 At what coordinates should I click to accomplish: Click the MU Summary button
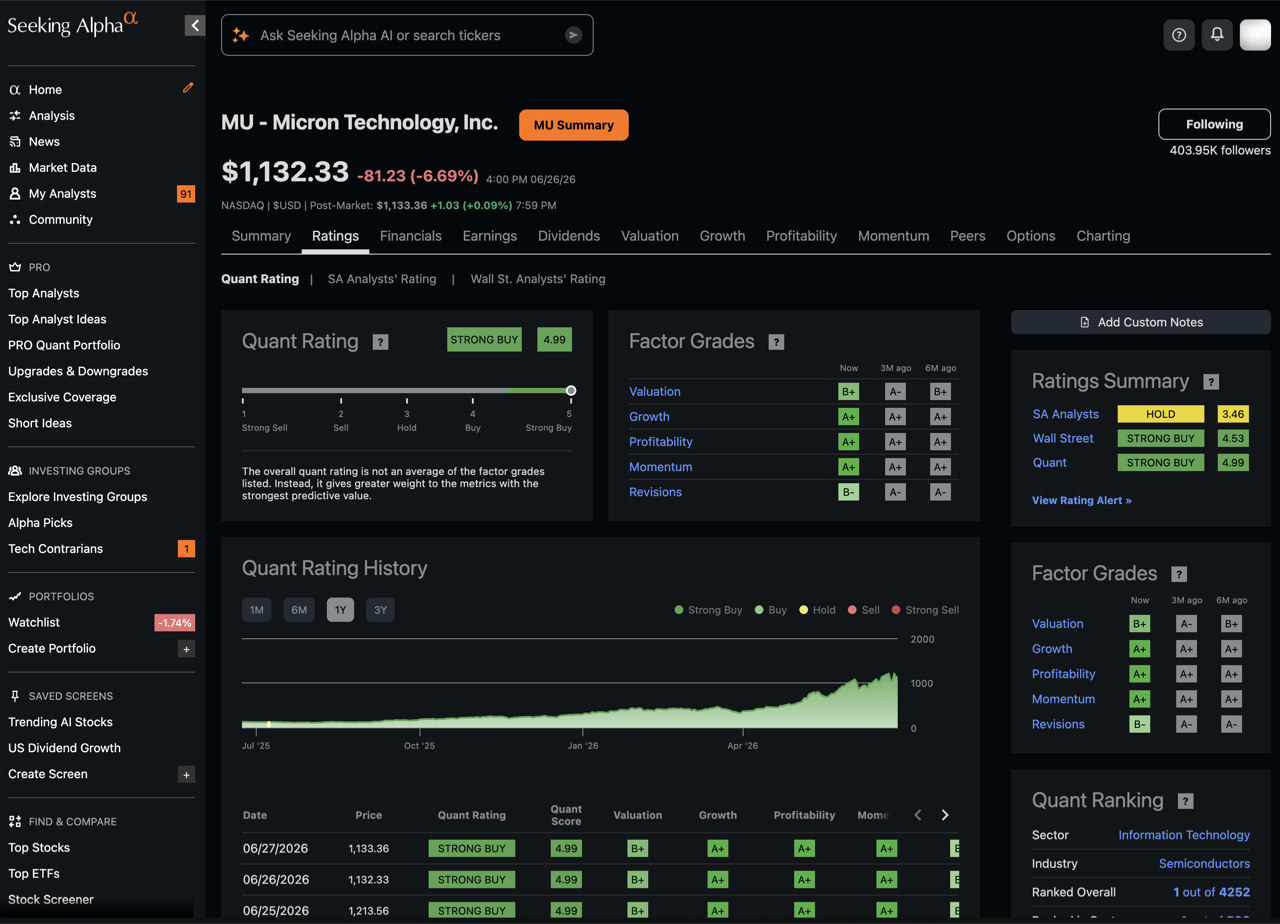[574, 125]
